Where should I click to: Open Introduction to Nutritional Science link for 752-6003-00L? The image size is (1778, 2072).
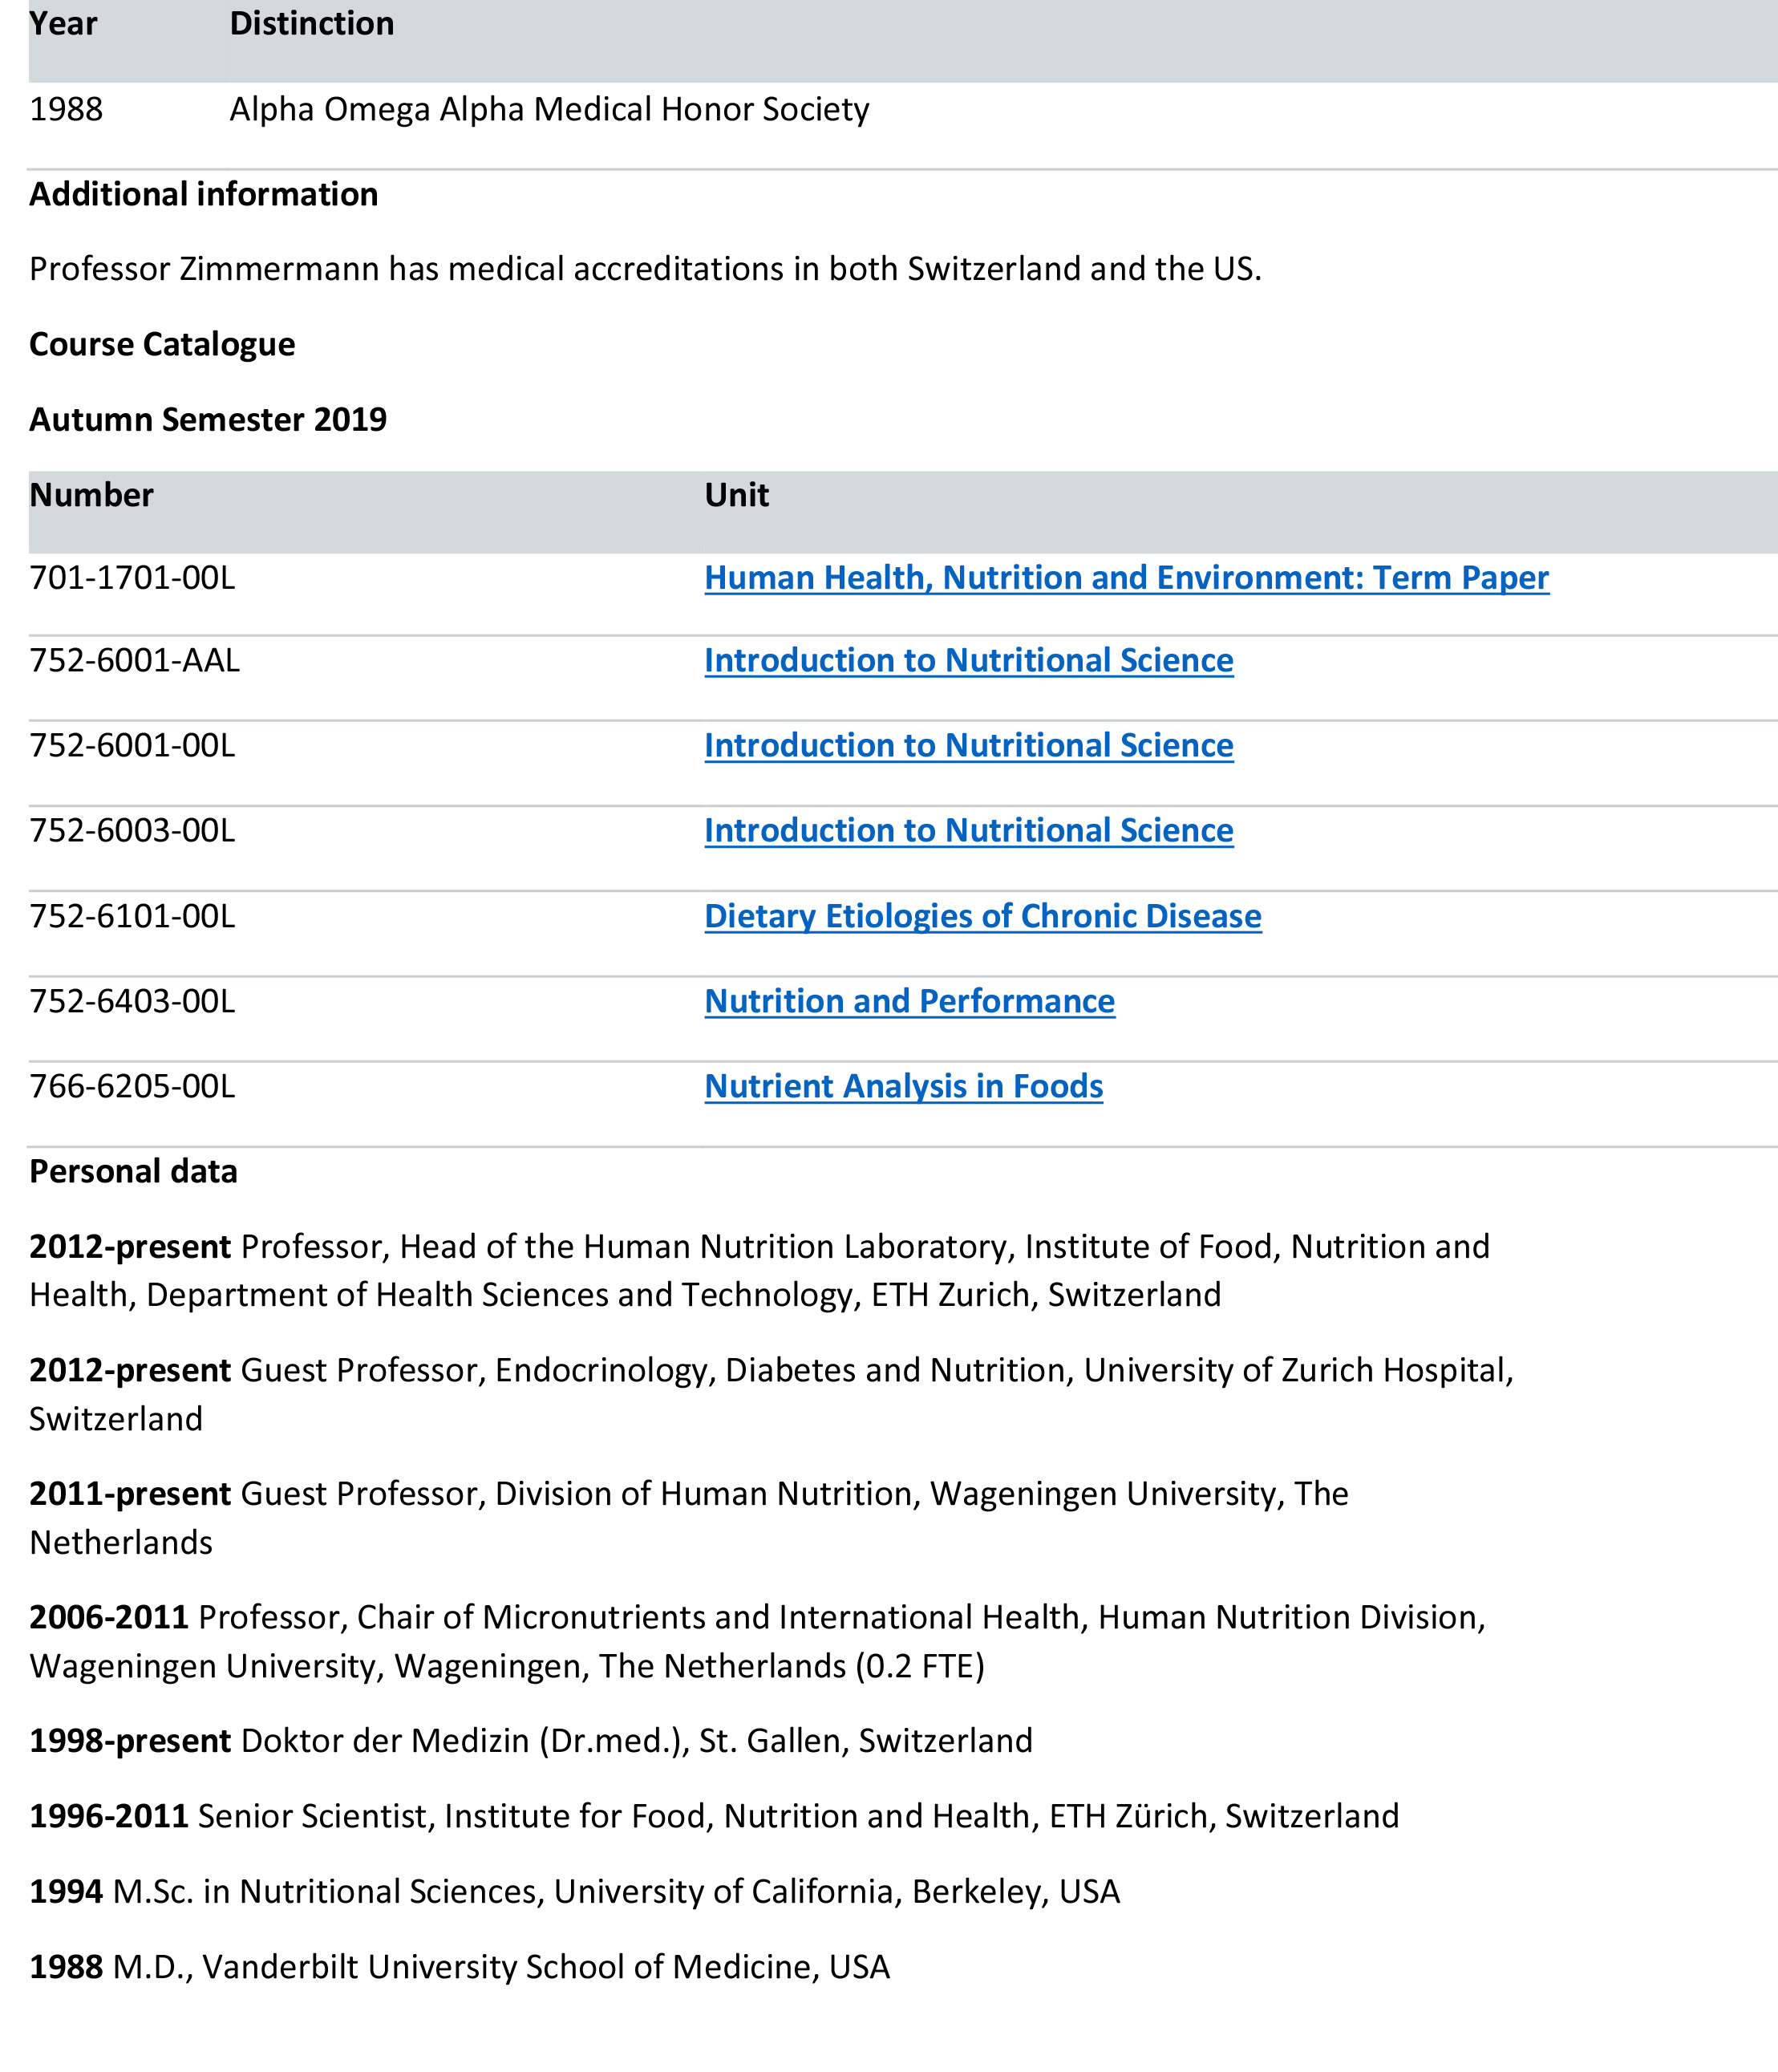tap(968, 831)
